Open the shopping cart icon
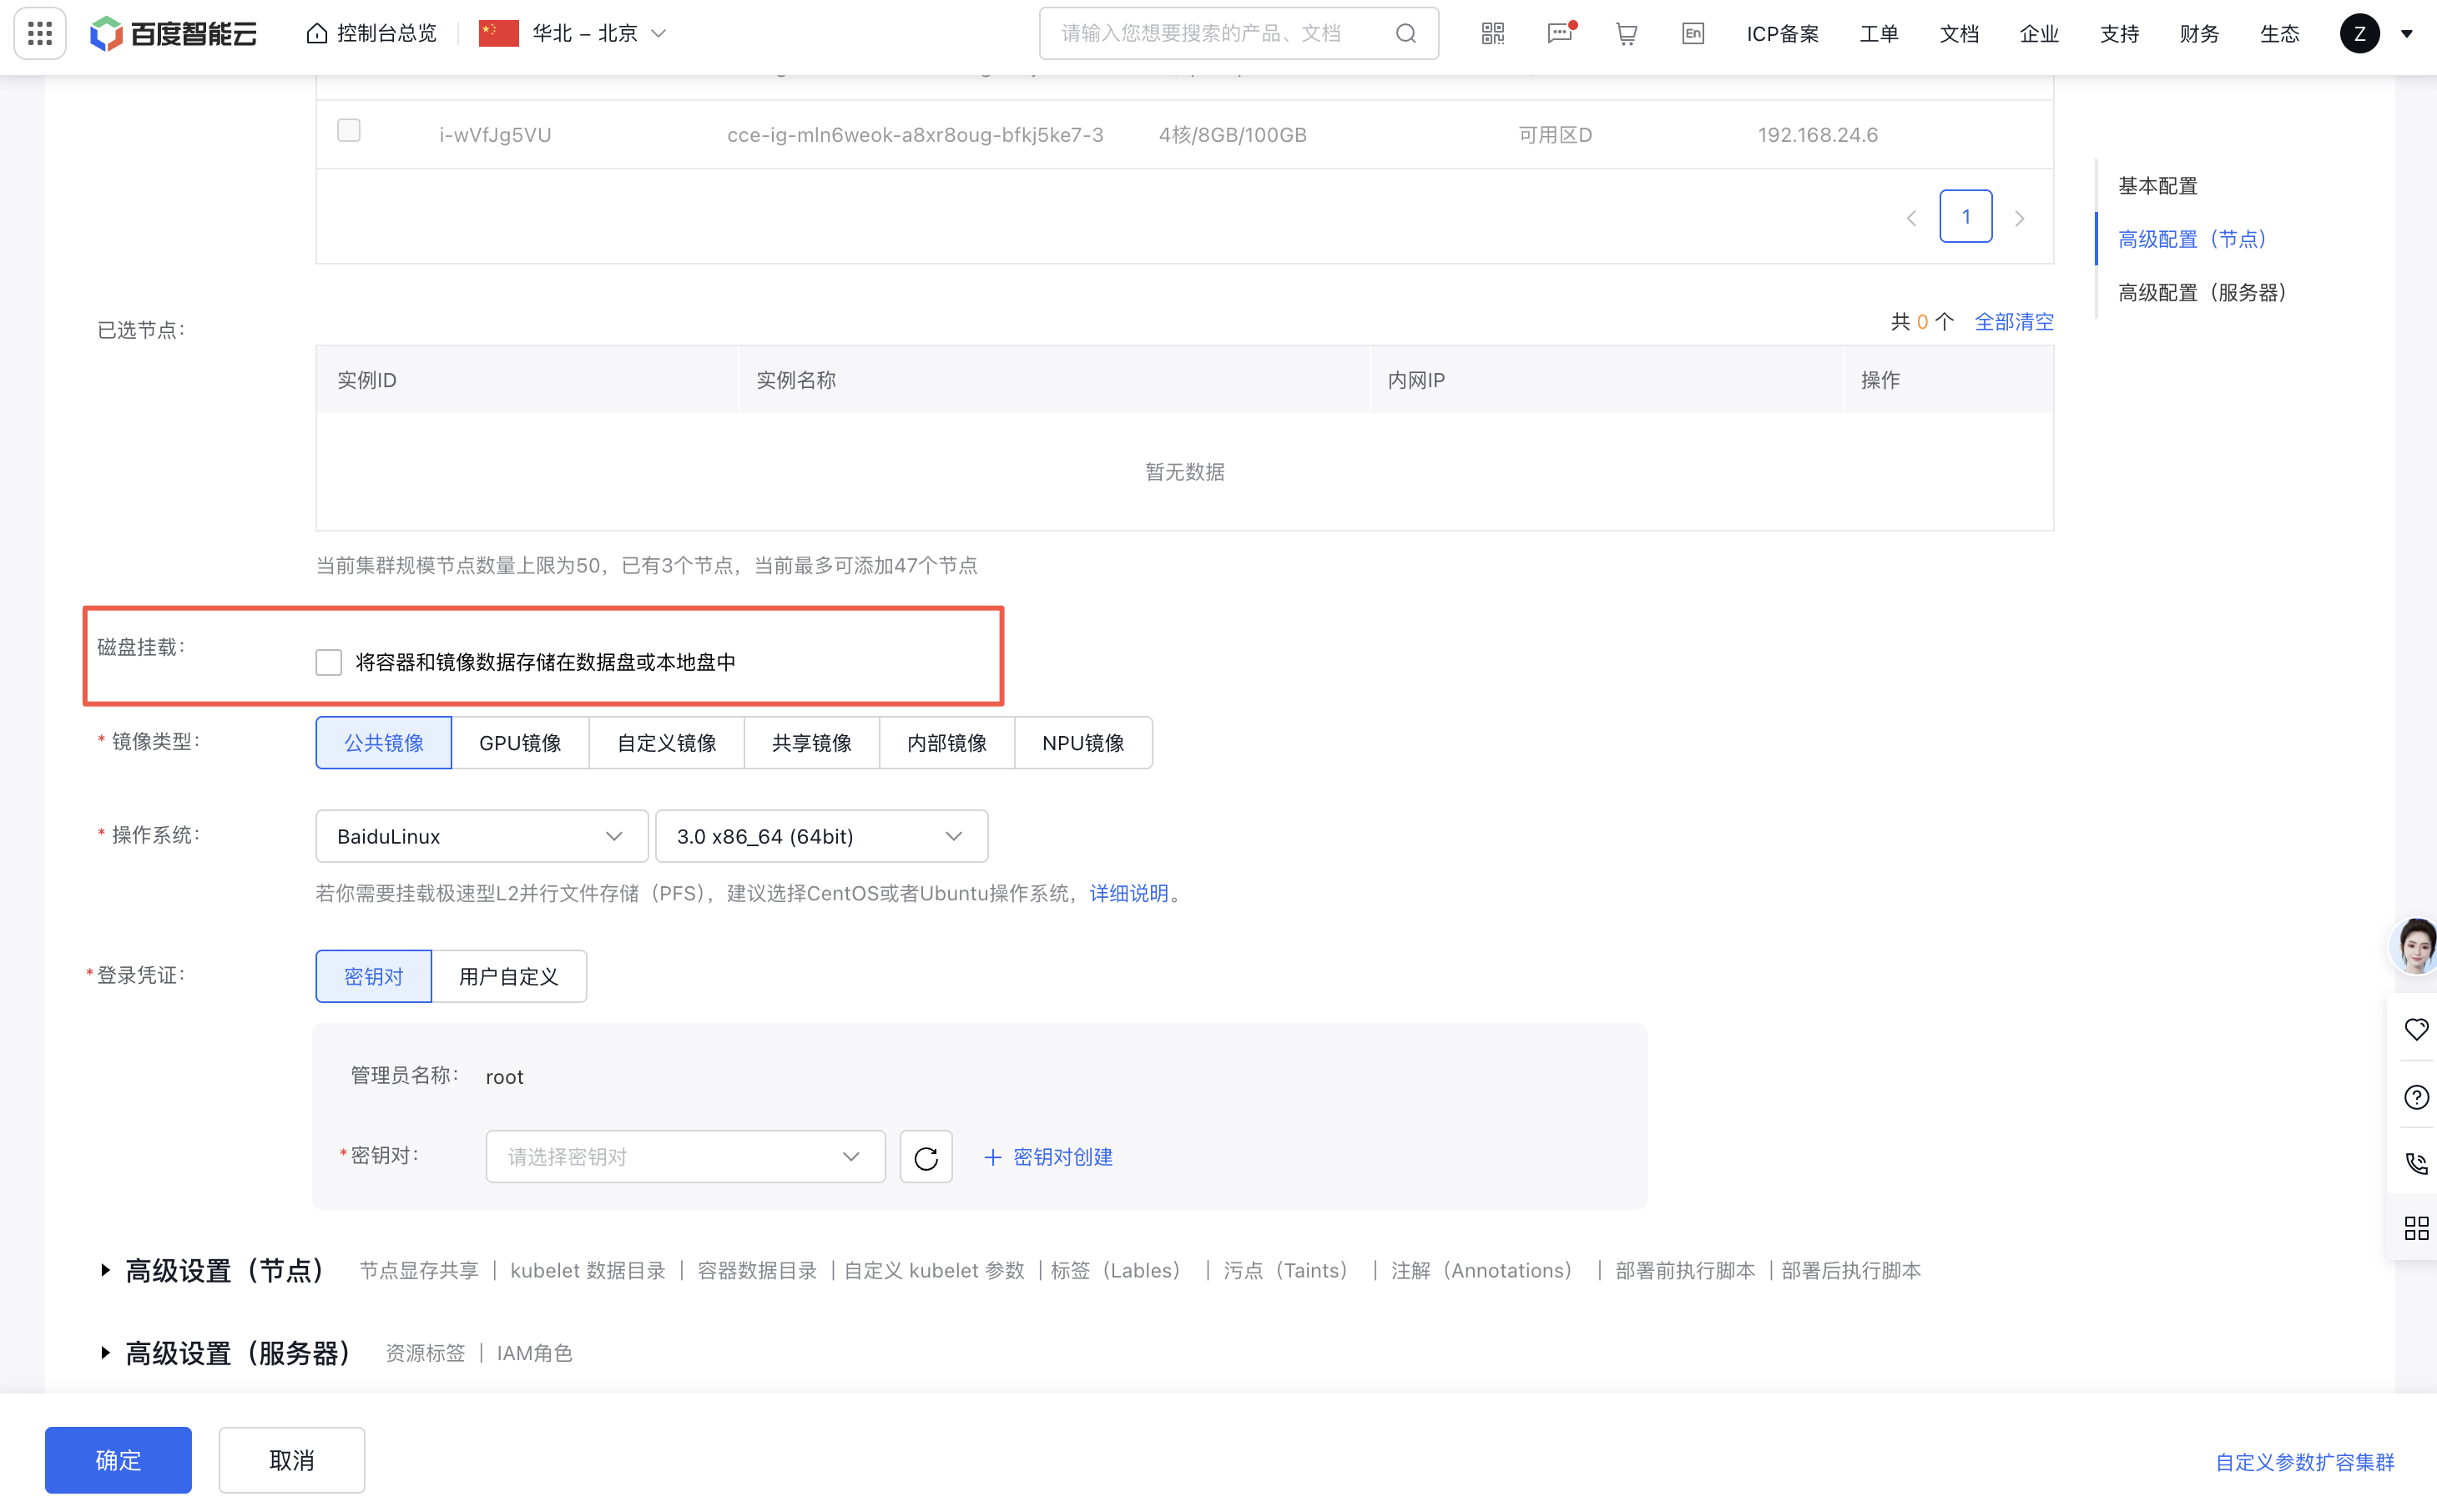The height and width of the screenshot is (1512, 2437). 1626,33
